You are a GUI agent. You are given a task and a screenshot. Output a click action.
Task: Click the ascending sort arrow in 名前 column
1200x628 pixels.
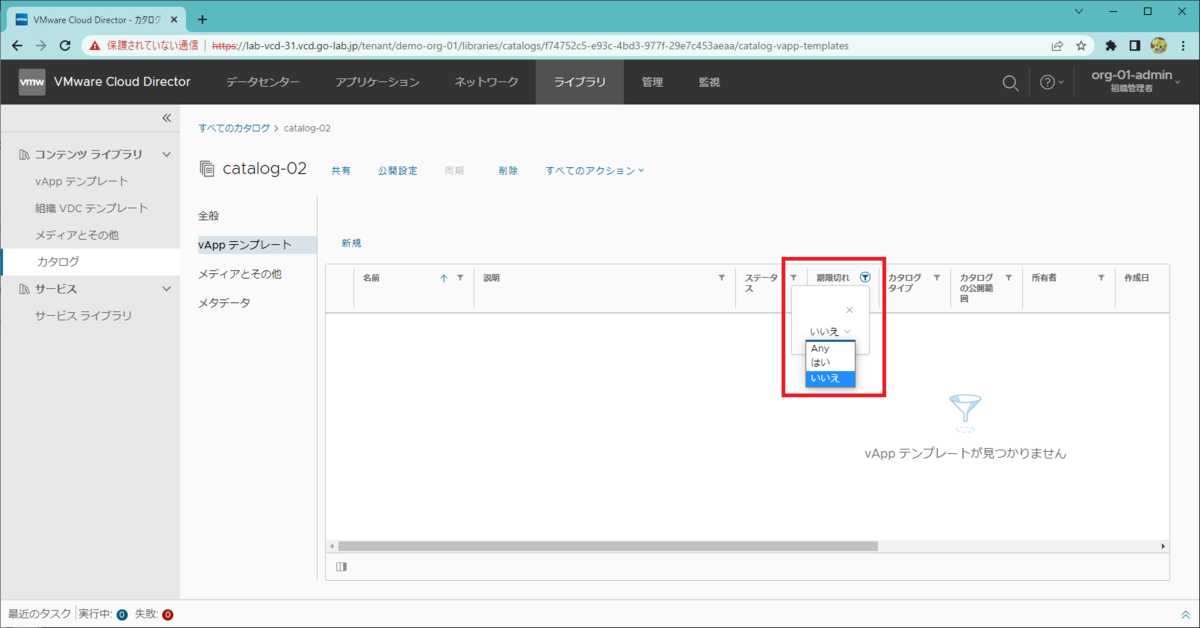click(x=444, y=278)
